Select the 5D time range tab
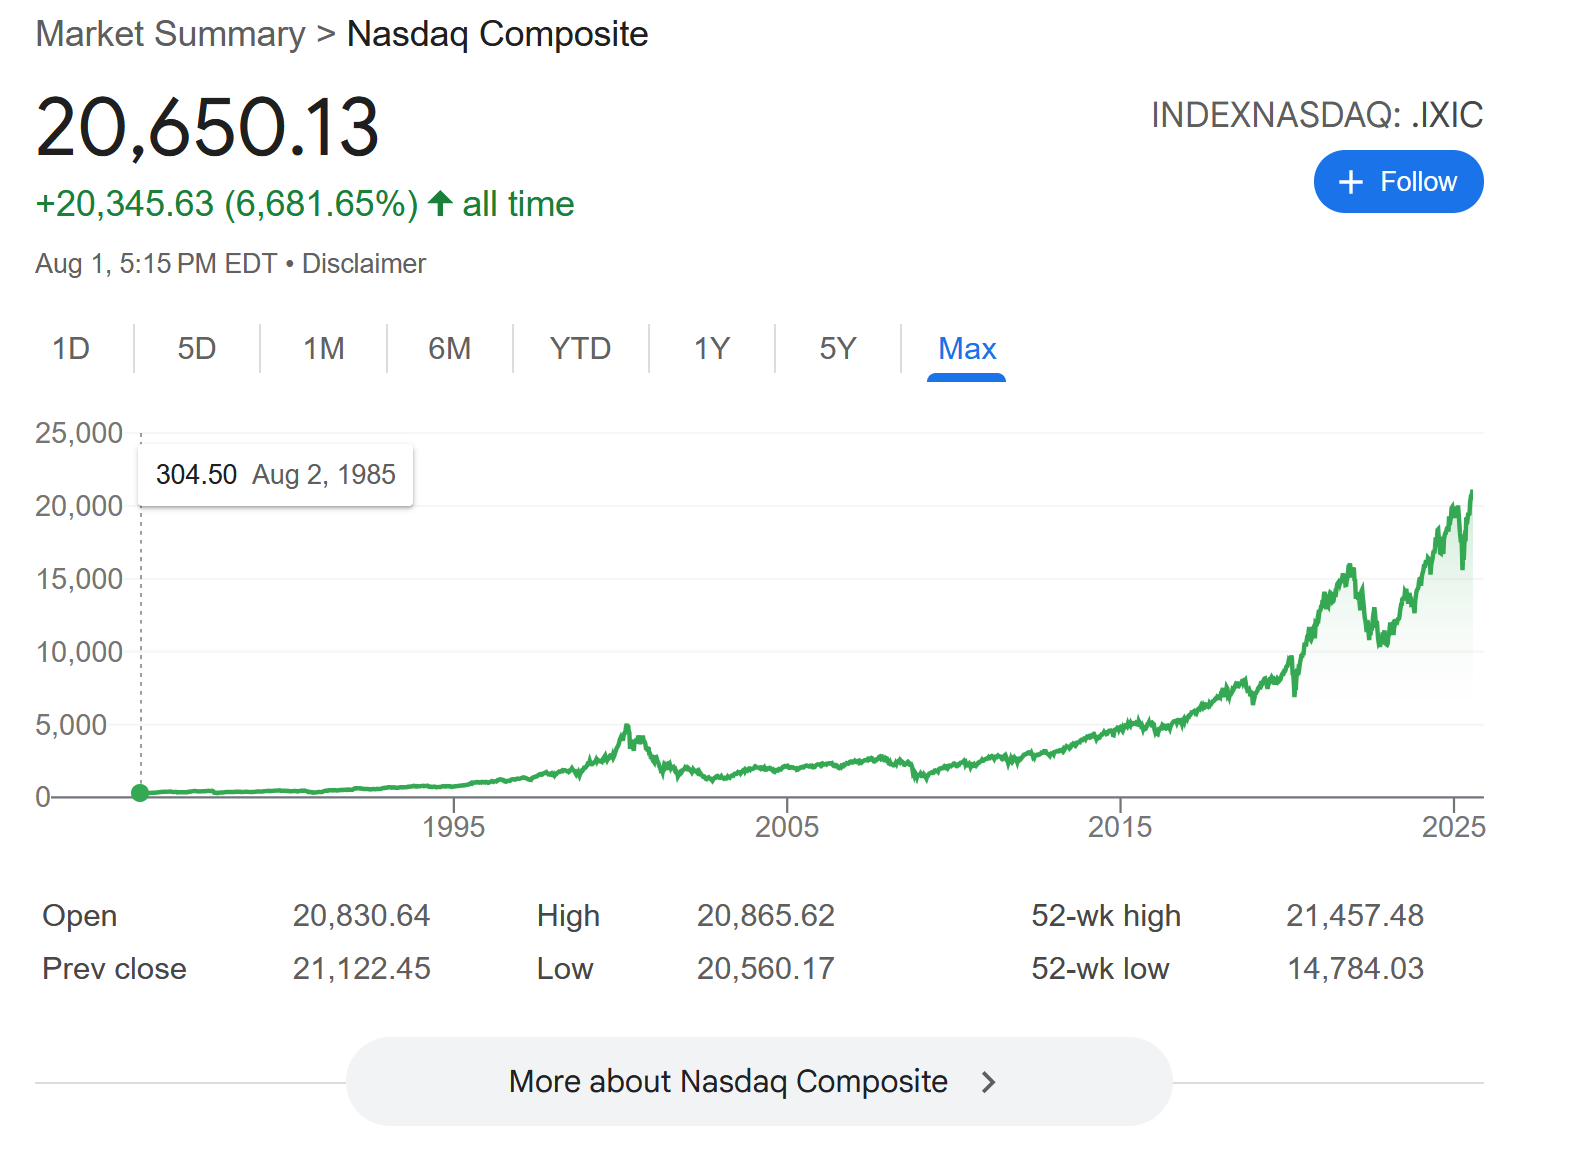The width and height of the screenshot is (1584, 1162). click(x=197, y=349)
